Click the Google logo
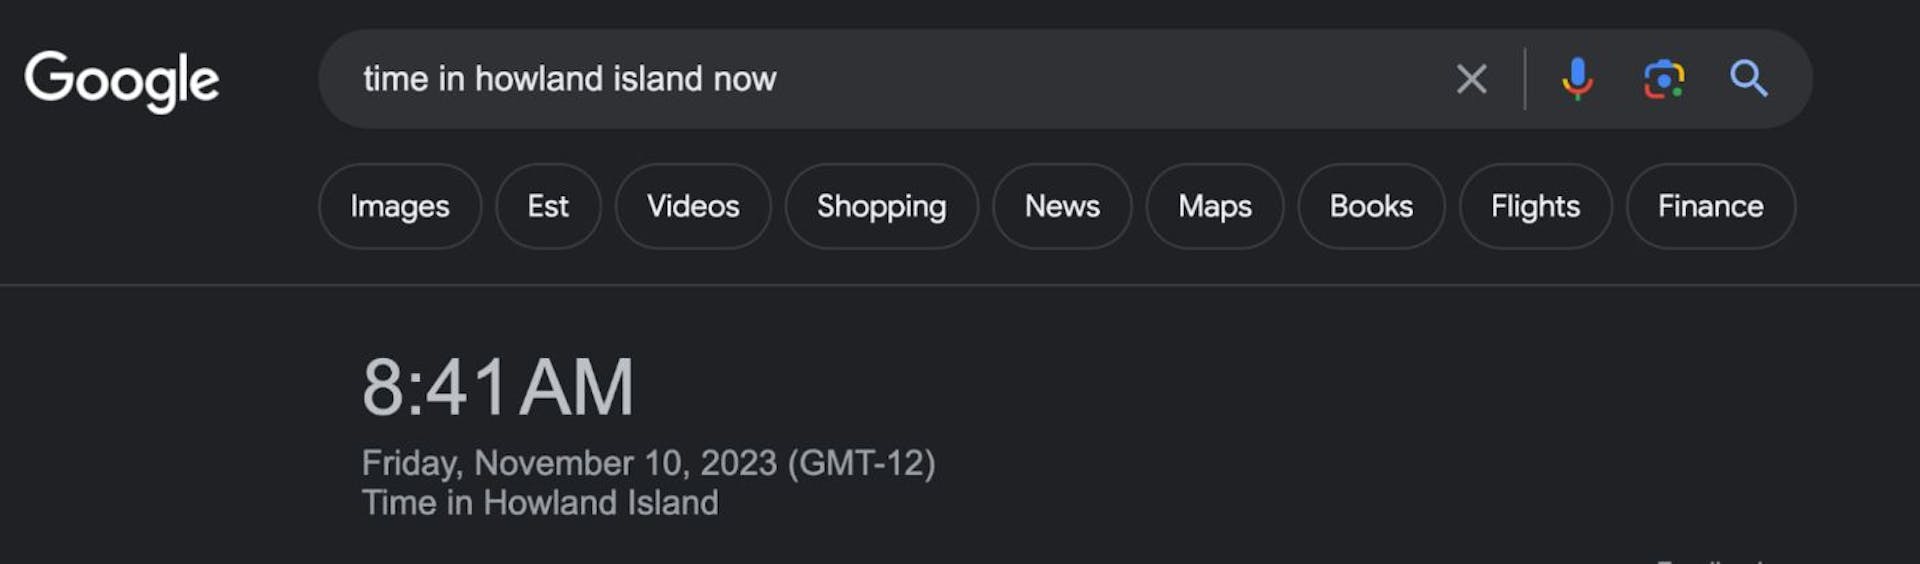The width and height of the screenshot is (1920, 564). coord(121,80)
